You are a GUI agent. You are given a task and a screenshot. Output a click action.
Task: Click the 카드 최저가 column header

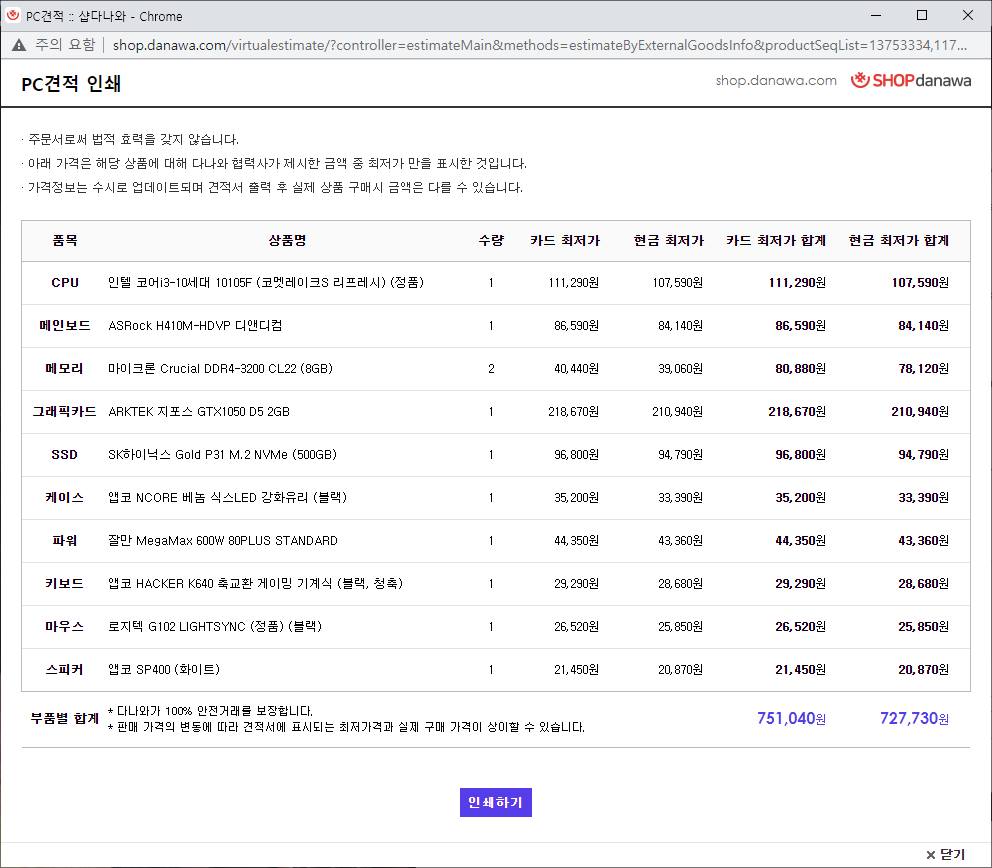[x=565, y=240]
